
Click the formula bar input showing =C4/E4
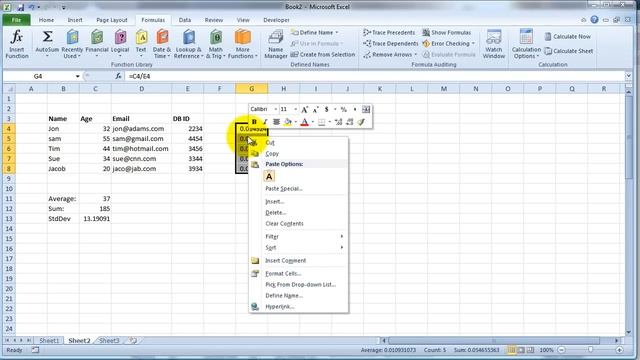pyautogui.click(x=375, y=76)
